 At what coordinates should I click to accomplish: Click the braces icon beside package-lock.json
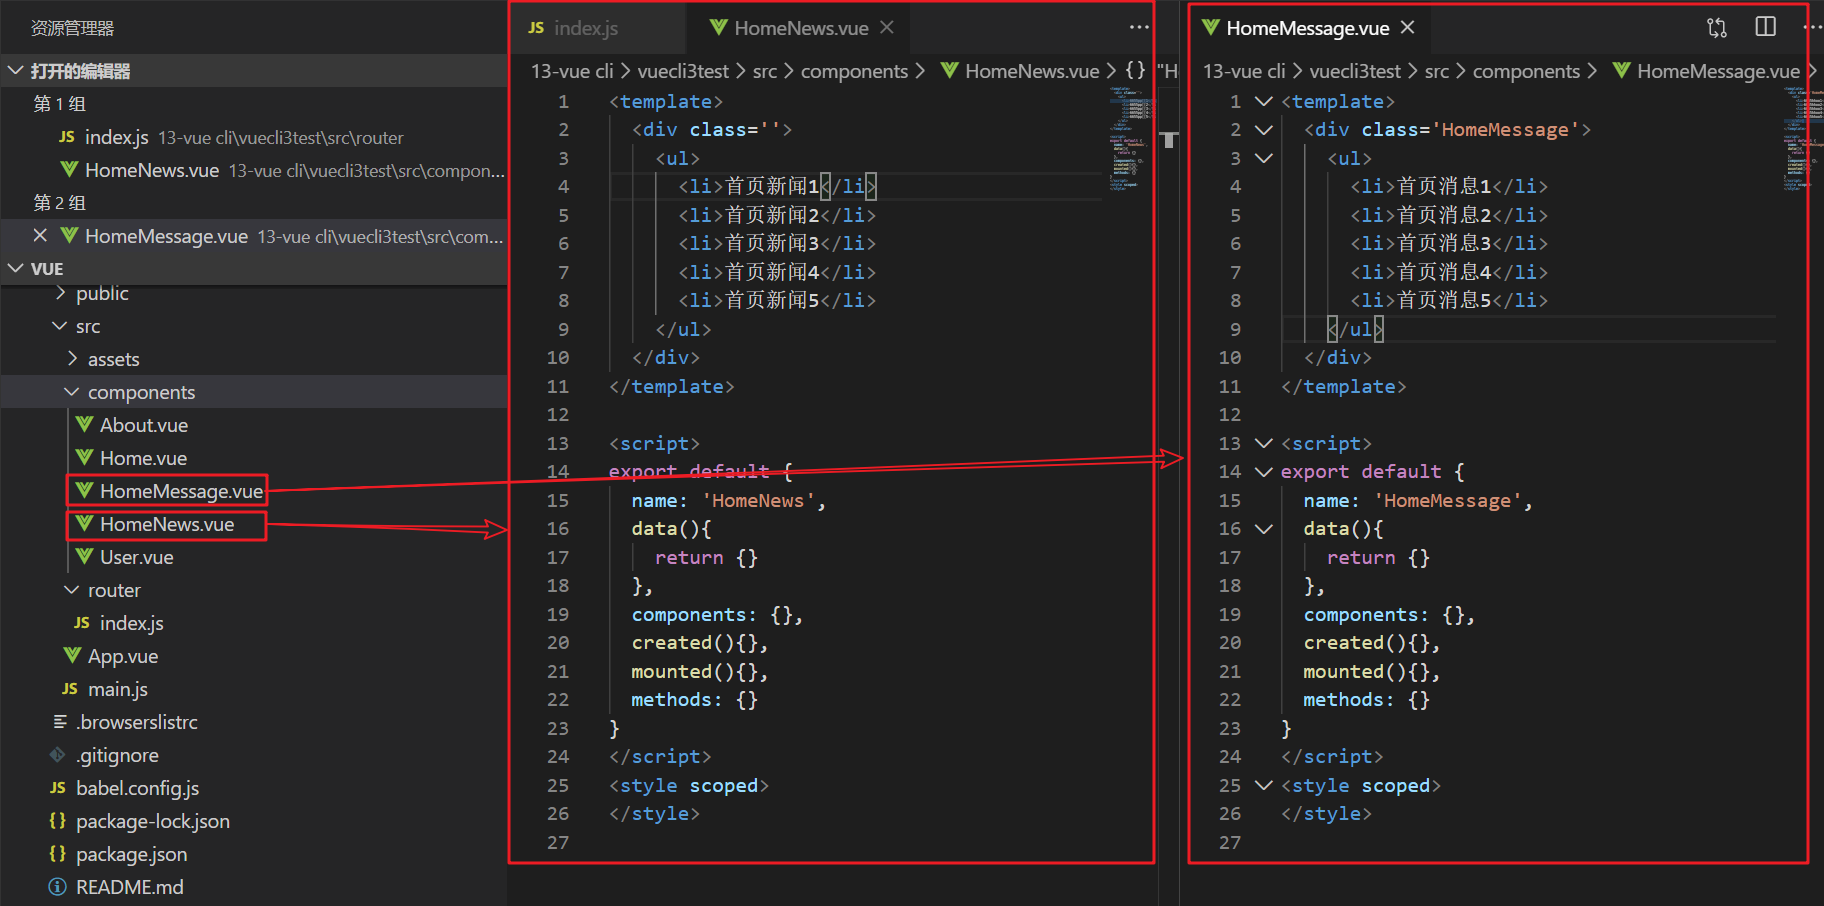58,821
